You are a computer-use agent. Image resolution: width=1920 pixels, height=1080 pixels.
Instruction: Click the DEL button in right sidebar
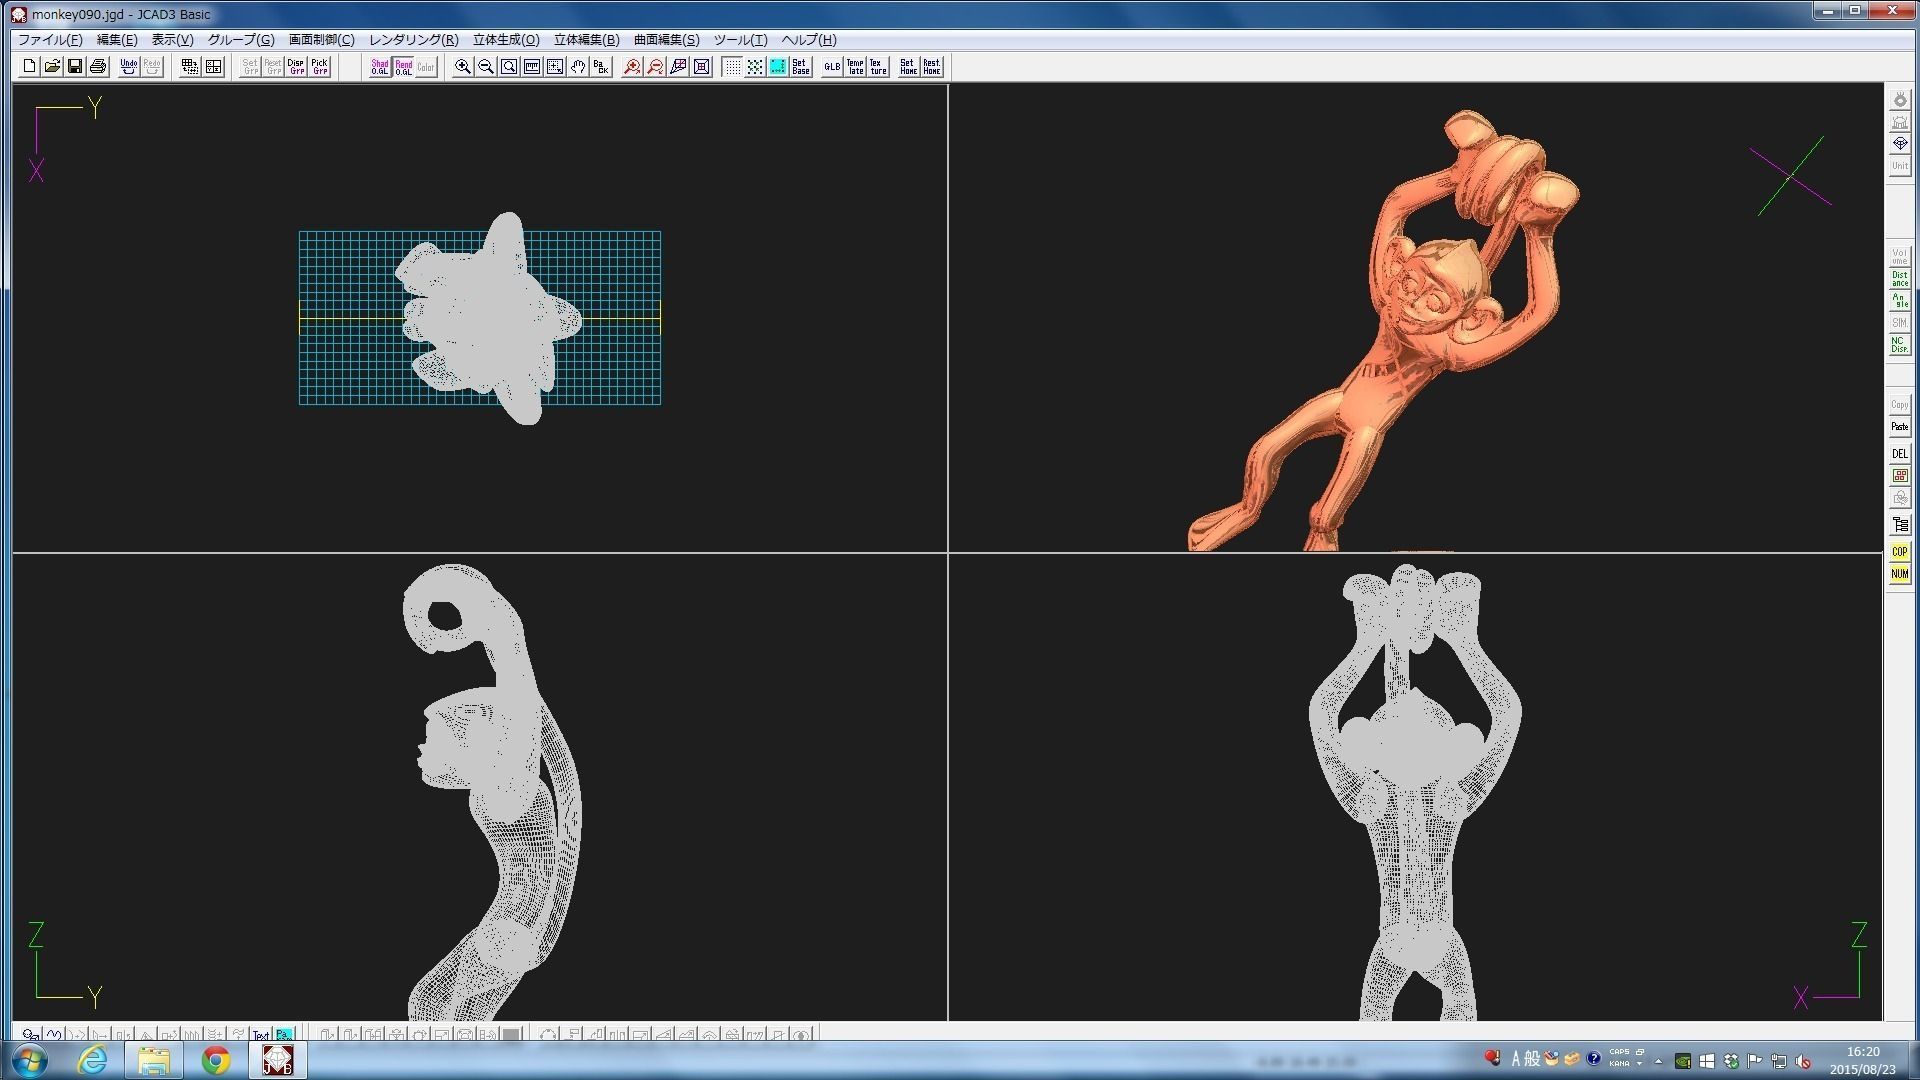1899,454
